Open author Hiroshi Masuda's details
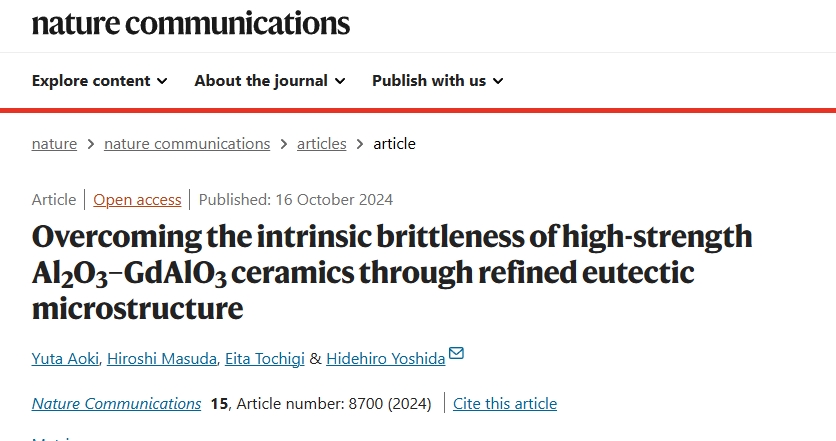 coord(162,358)
